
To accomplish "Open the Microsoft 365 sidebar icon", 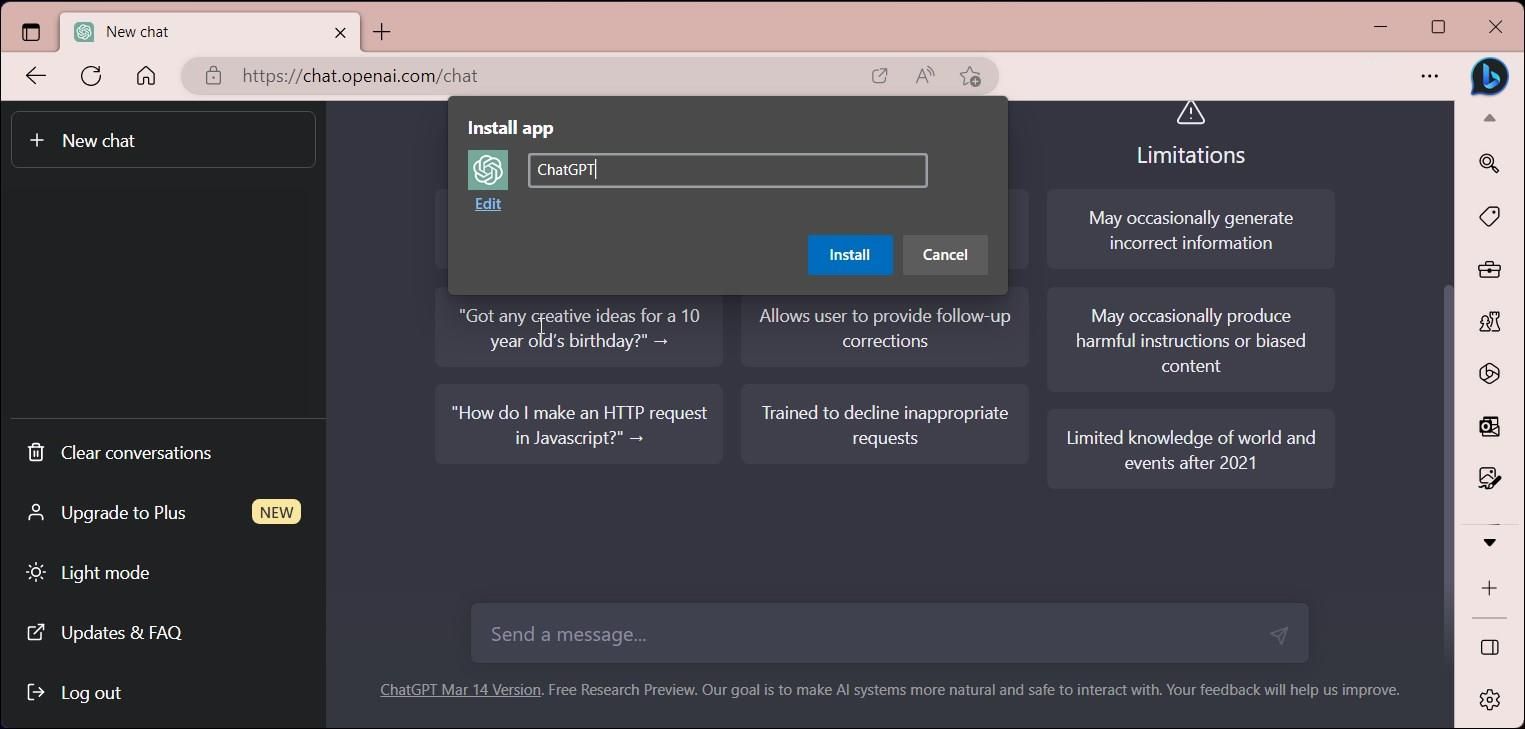I will point(1489,373).
